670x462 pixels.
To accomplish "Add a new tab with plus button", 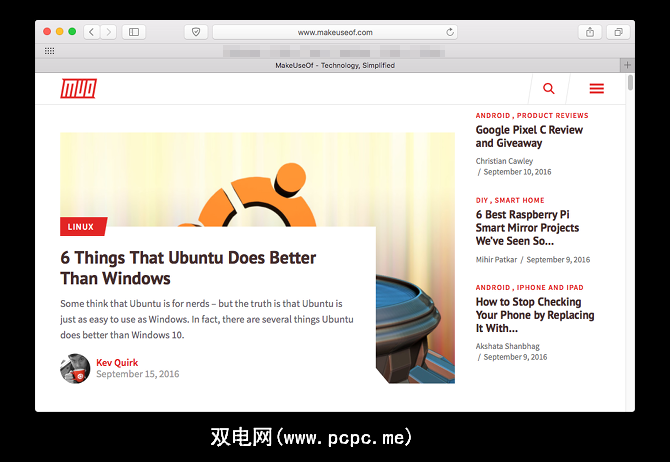I will point(627,65).
